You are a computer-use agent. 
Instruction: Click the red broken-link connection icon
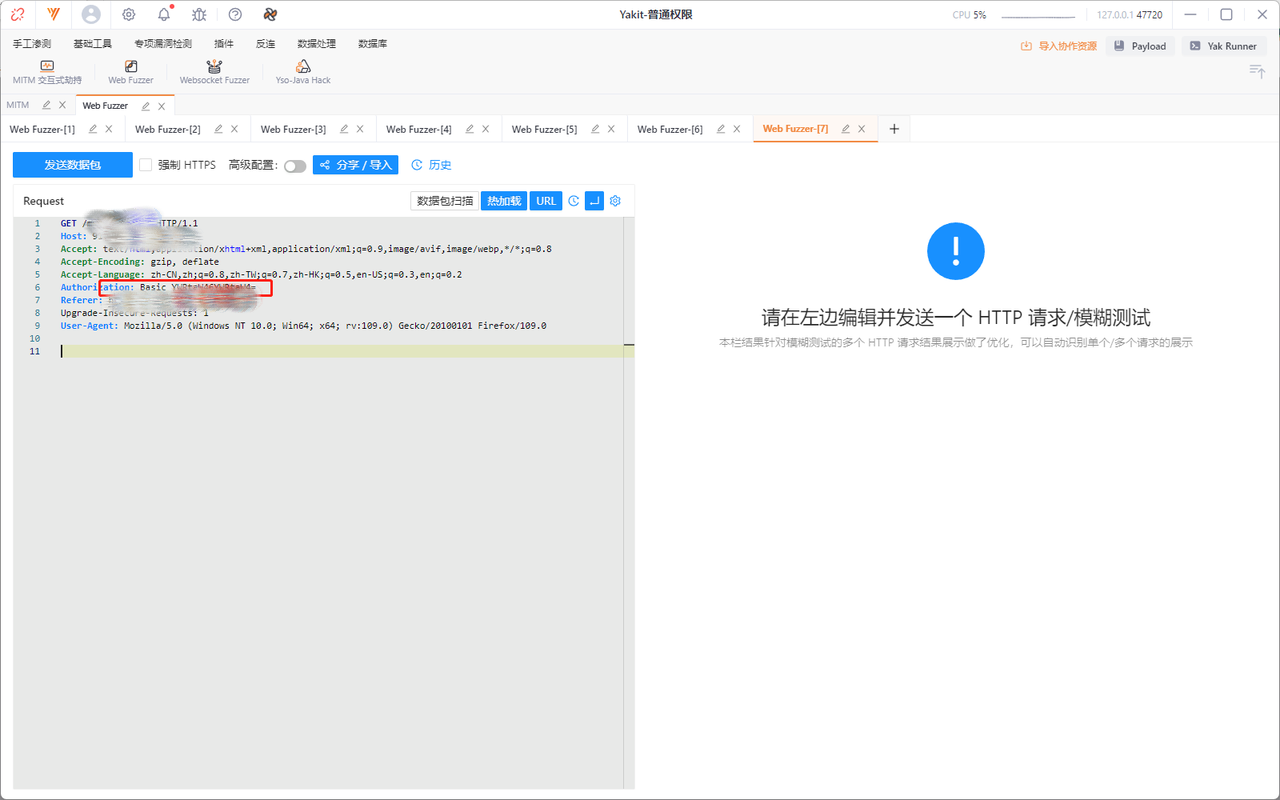pos(18,15)
